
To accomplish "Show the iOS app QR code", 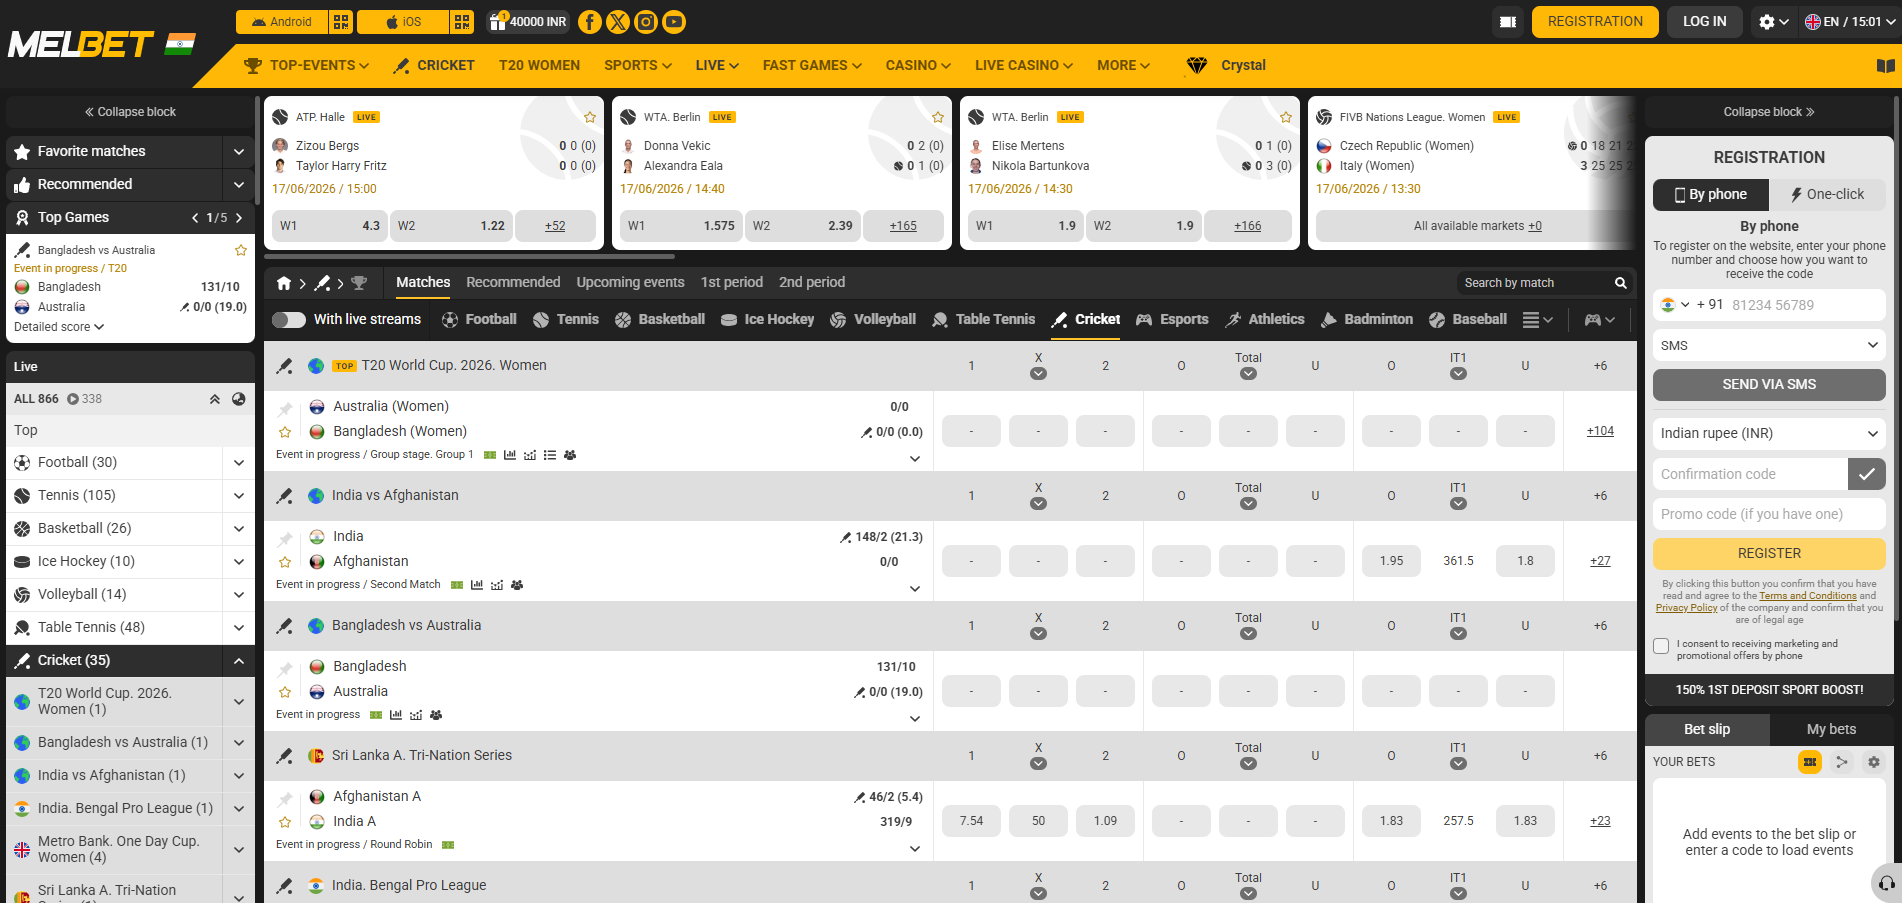I will point(461,22).
